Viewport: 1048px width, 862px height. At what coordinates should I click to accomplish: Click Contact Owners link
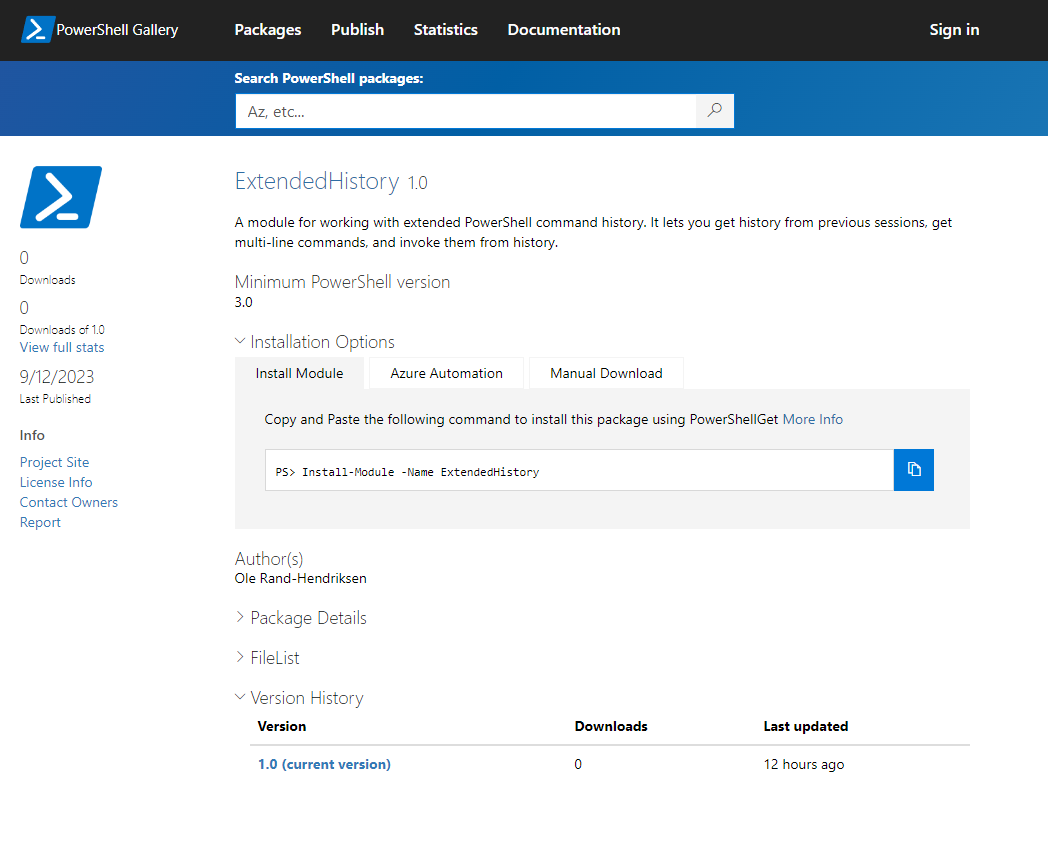pyautogui.click(x=69, y=502)
